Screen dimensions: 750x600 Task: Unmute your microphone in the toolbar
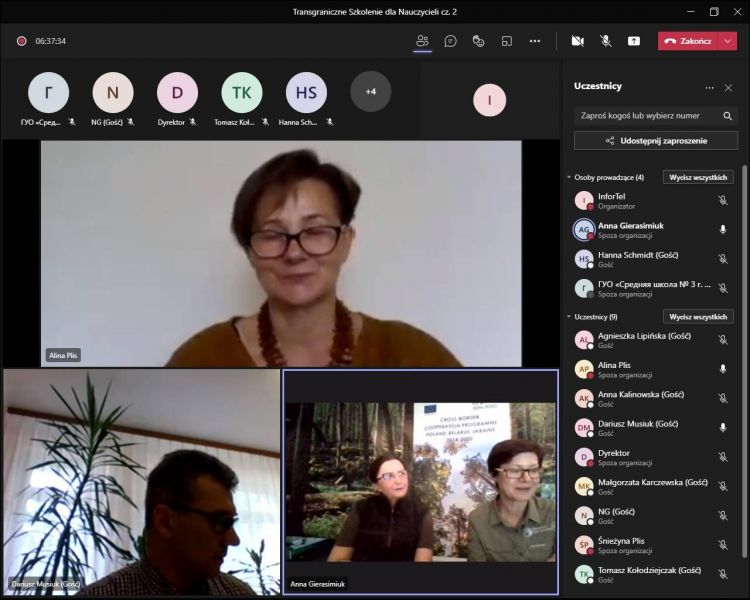point(606,41)
